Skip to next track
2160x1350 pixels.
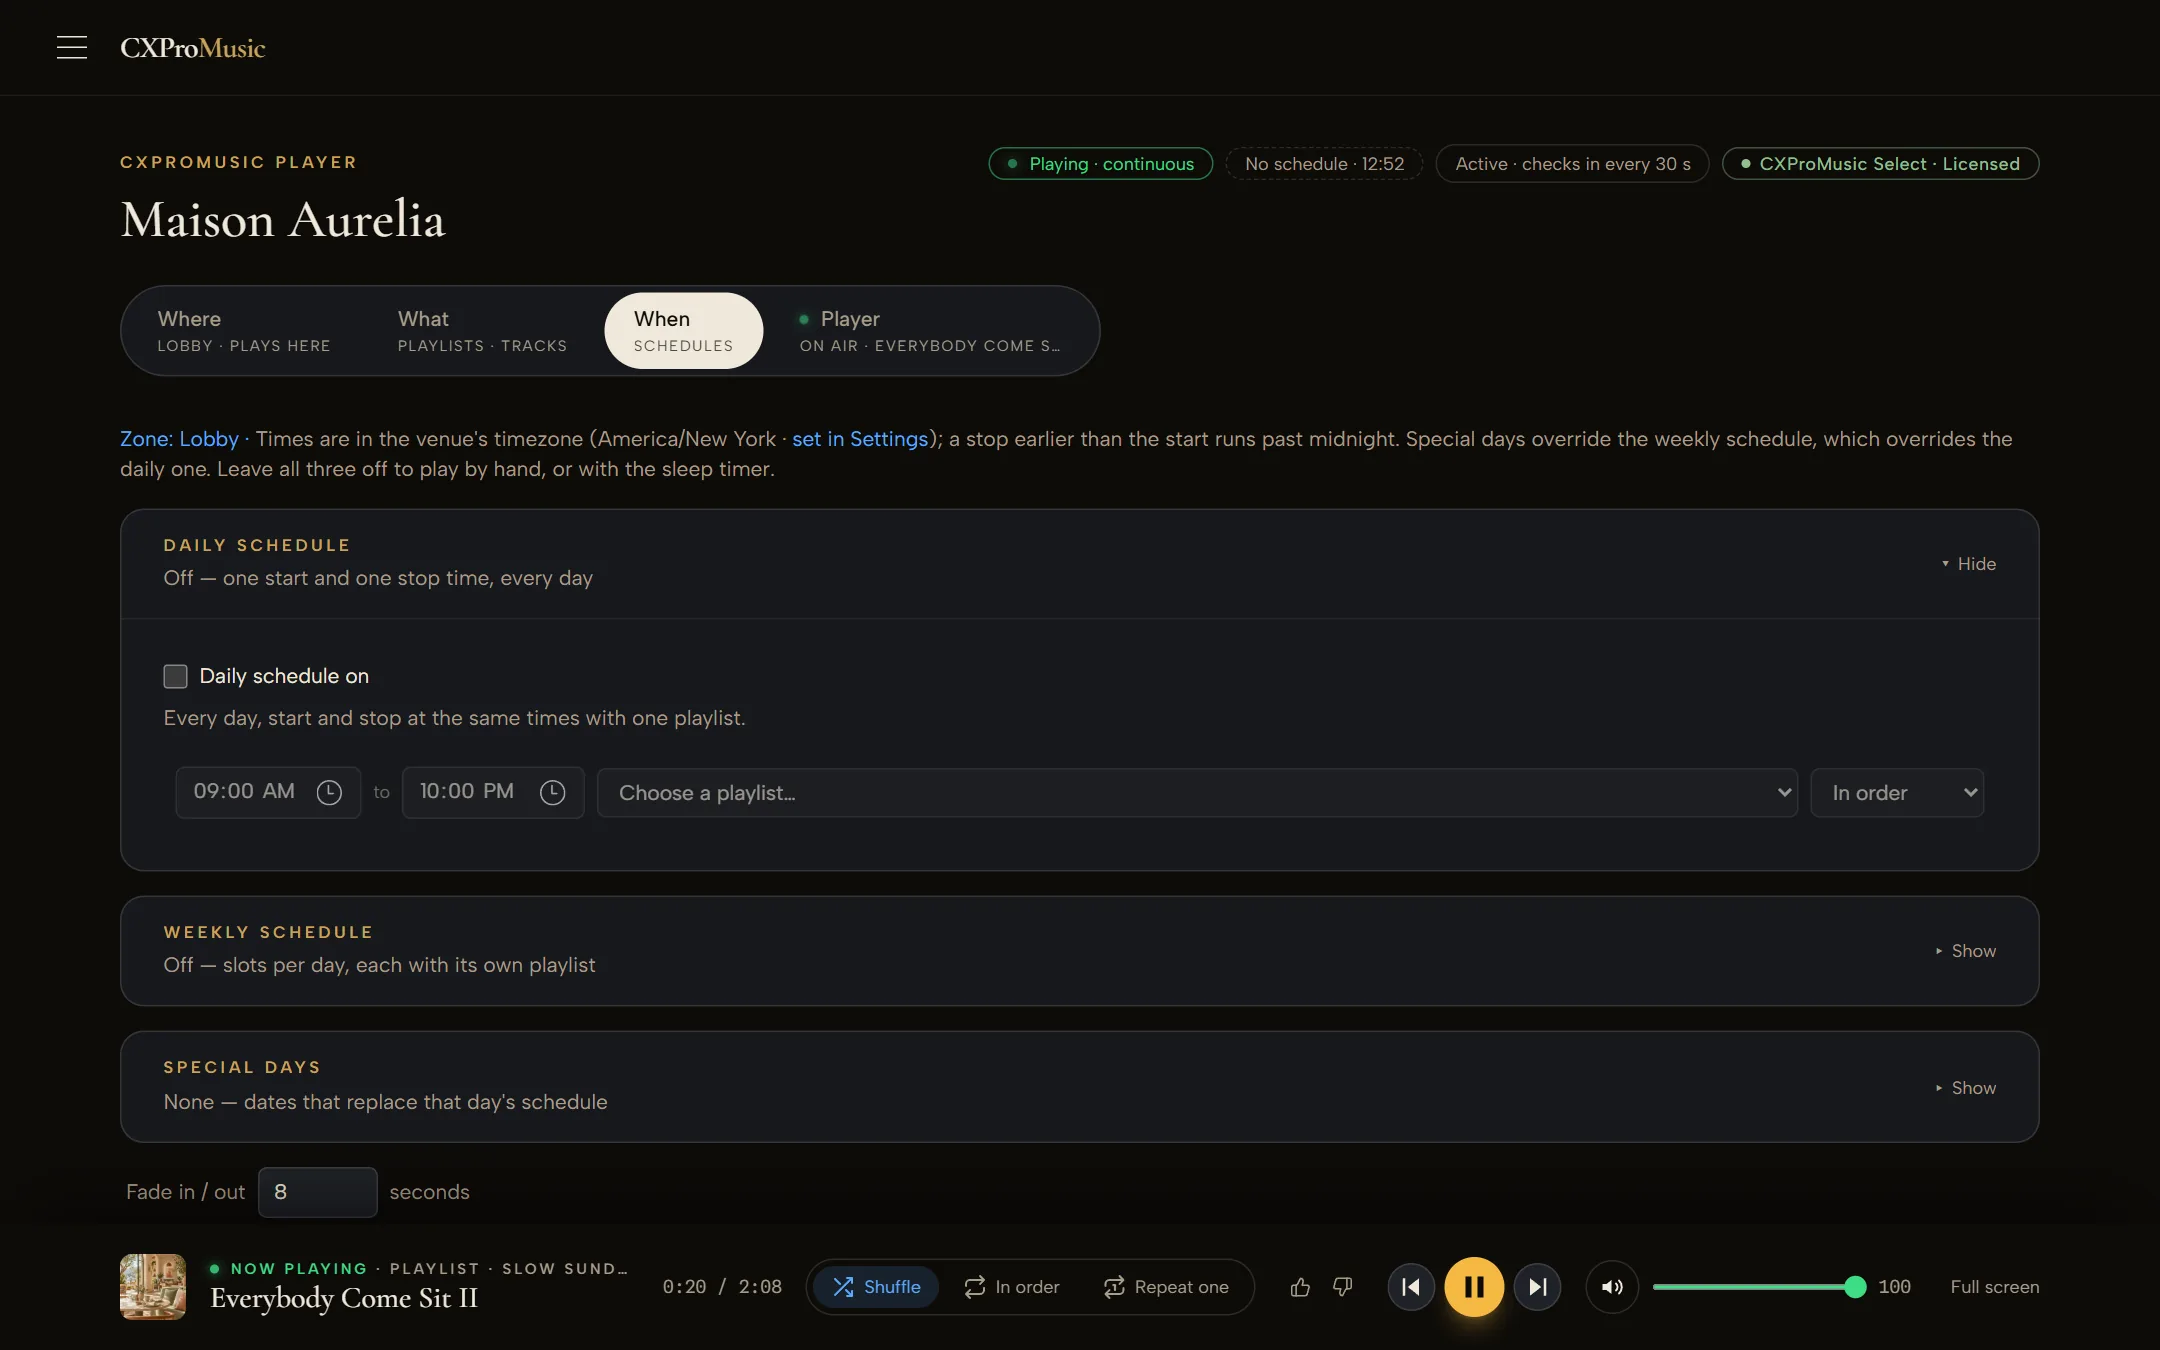point(1537,1287)
